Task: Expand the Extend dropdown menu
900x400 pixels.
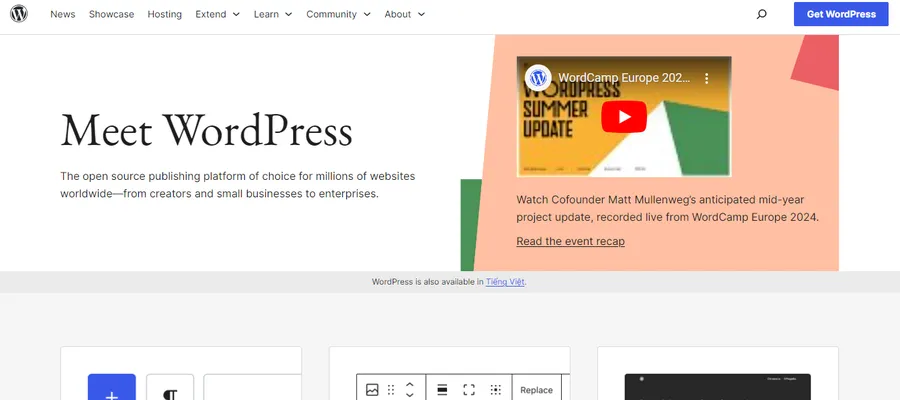Action: pos(218,14)
